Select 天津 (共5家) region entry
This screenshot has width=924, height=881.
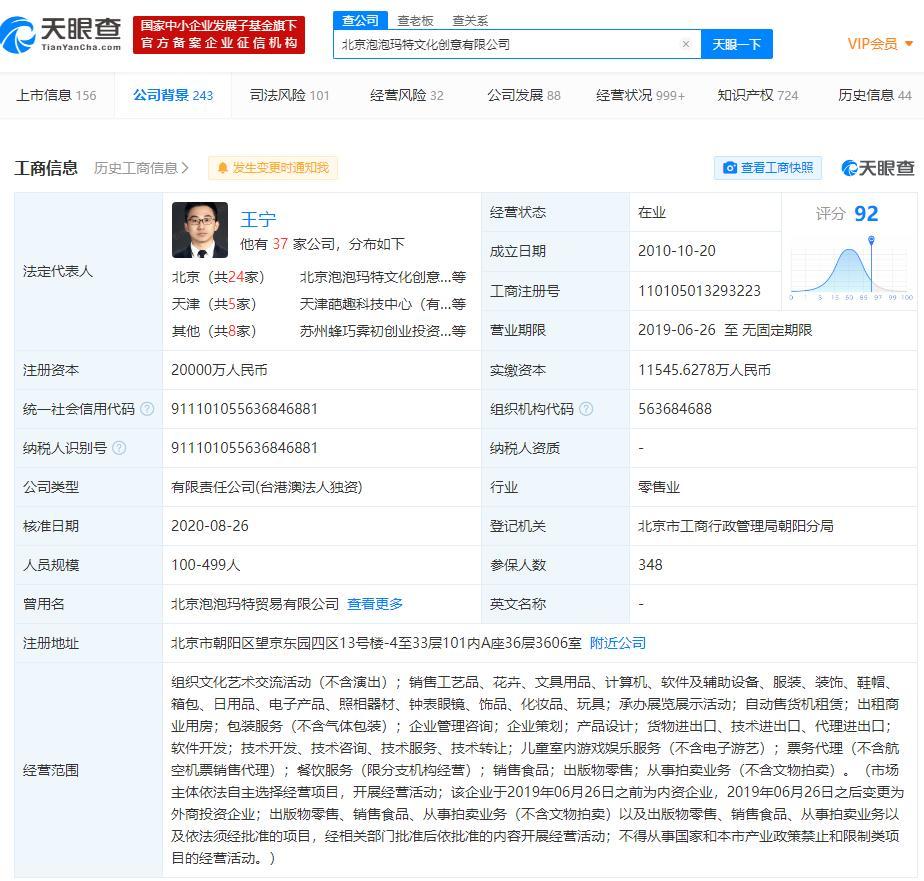point(214,304)
